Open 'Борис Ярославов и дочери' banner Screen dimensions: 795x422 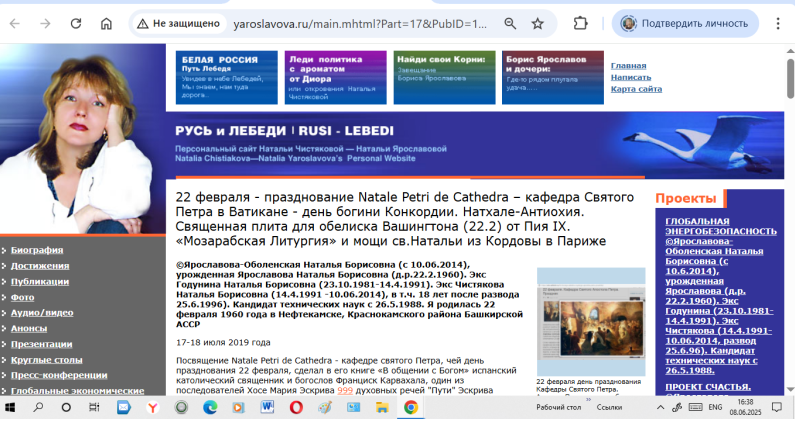point(553,78)
